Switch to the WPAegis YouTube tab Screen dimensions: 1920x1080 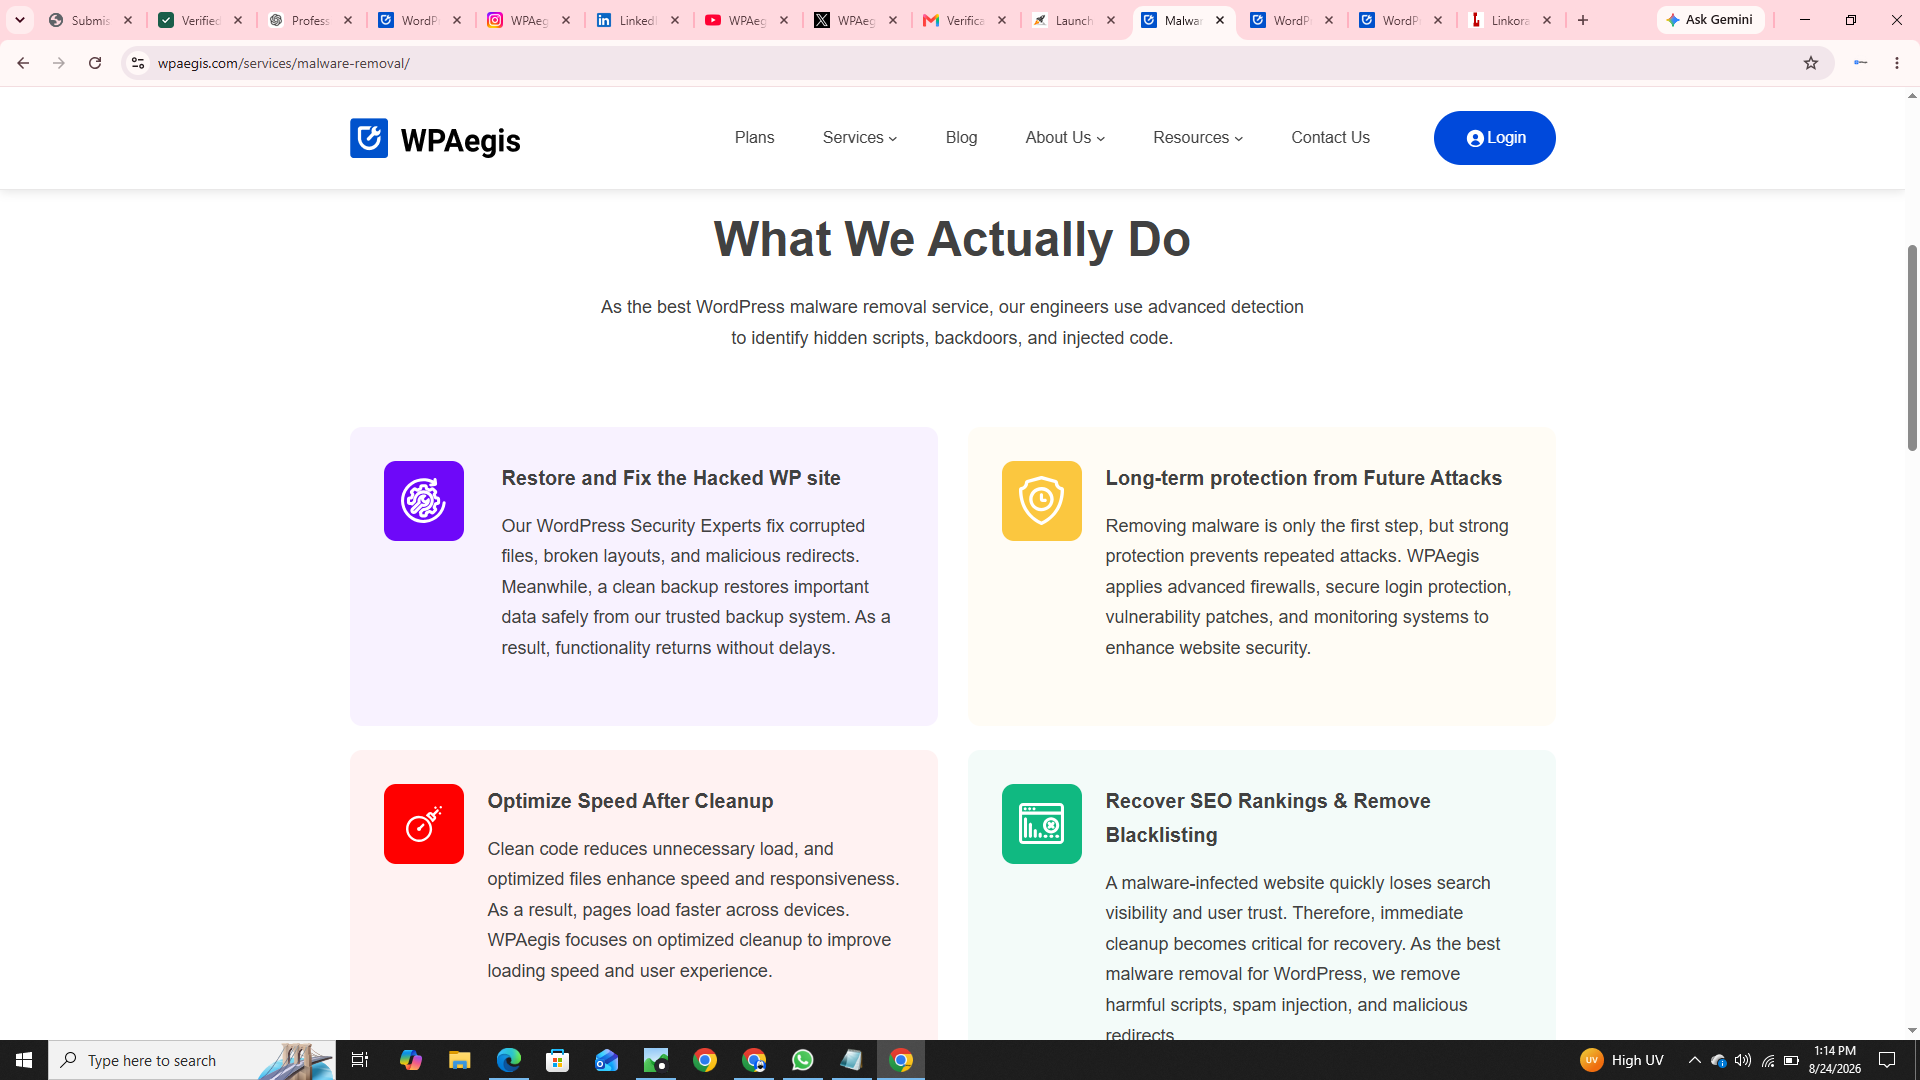pos(747,20)
